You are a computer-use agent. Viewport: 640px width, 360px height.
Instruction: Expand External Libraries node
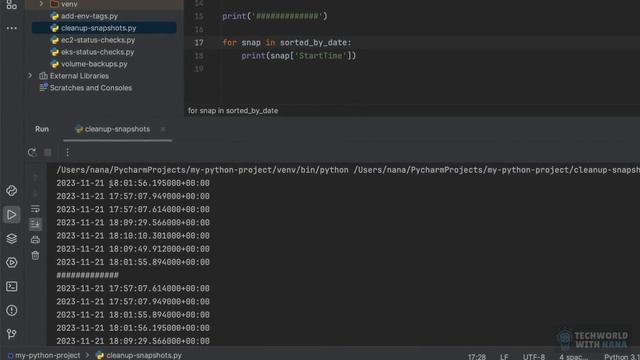click(30, 76)
